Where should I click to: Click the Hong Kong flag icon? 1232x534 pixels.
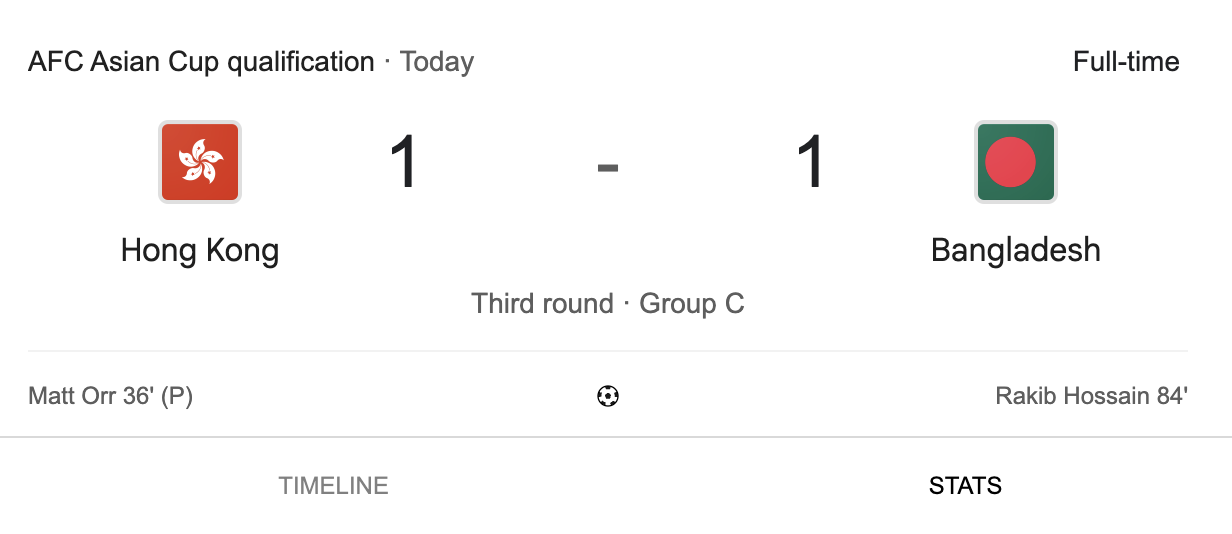(199, 162)
